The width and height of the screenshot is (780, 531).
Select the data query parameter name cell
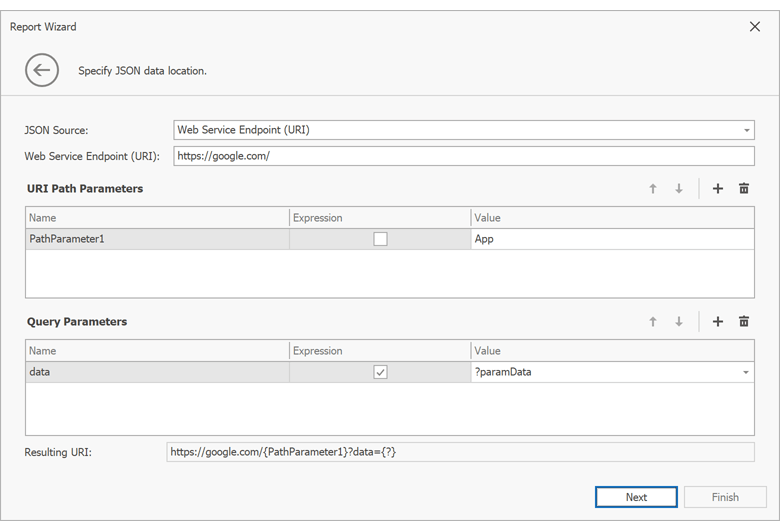(157, 372)
